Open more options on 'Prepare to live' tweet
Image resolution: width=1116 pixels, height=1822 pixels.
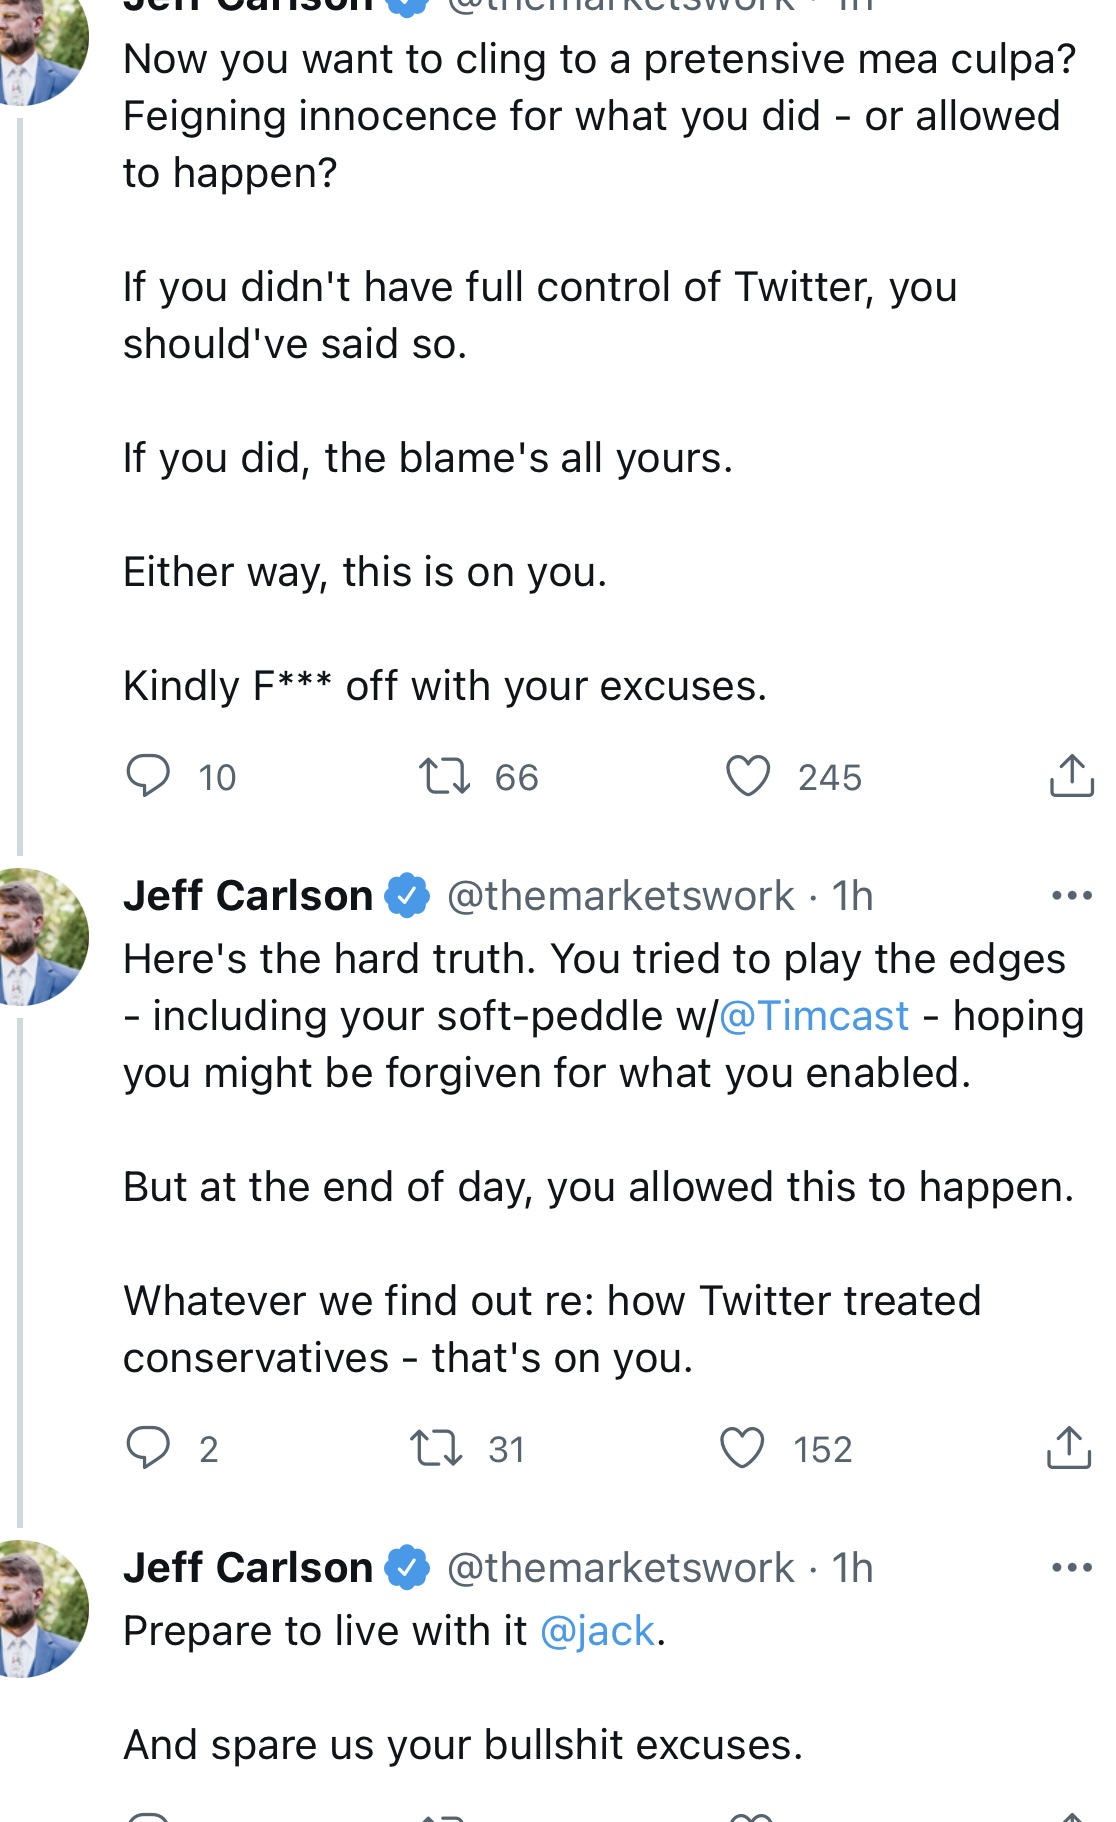click(x=1072, y=1567)
